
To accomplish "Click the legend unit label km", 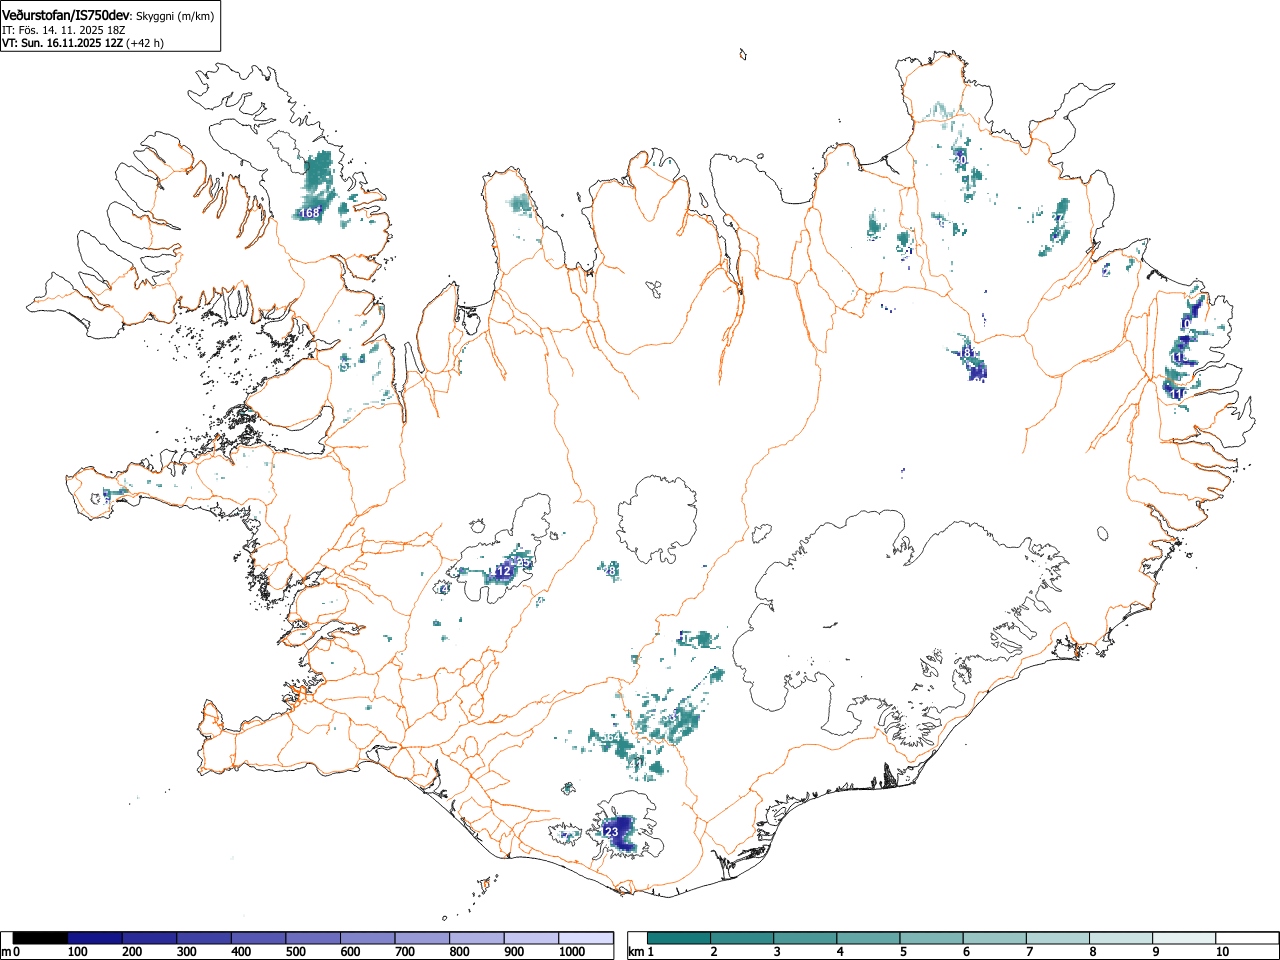I will pyautogui.click(x=636, y=951).
